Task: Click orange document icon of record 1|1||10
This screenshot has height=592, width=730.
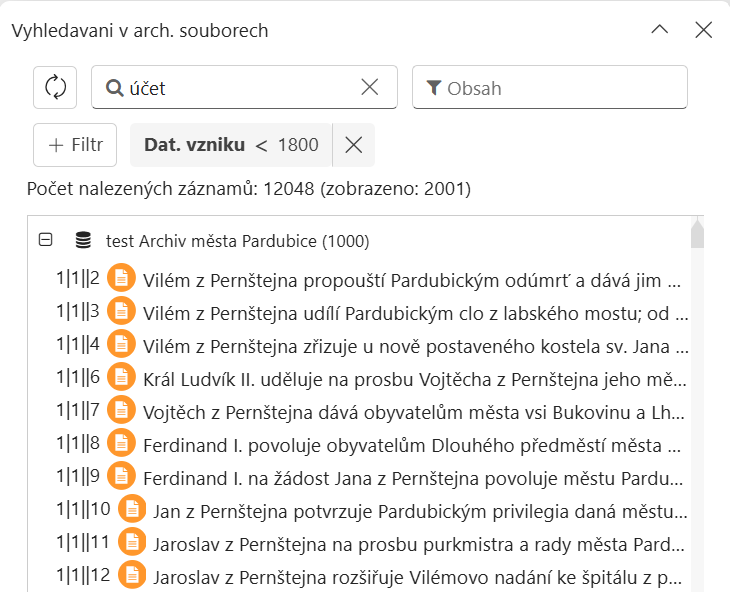Action: tap(131, 509)
